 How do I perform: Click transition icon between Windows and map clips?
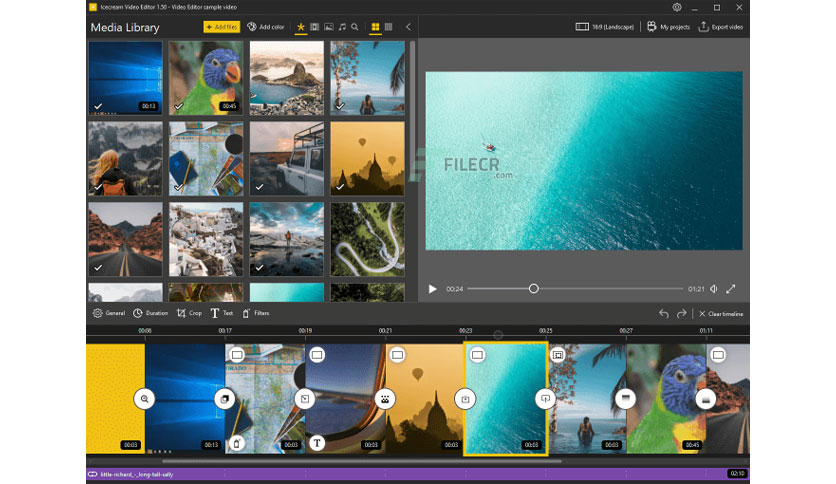point(224,399)
